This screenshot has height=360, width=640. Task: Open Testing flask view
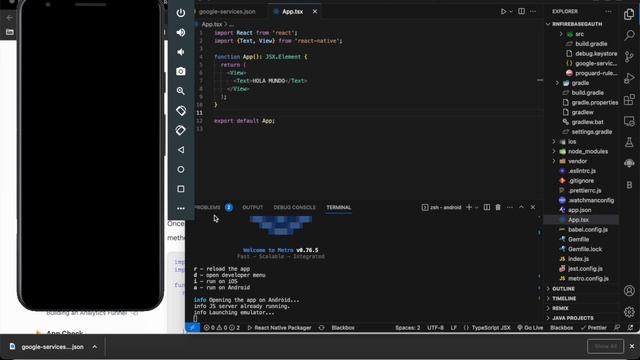pos(629,142)
